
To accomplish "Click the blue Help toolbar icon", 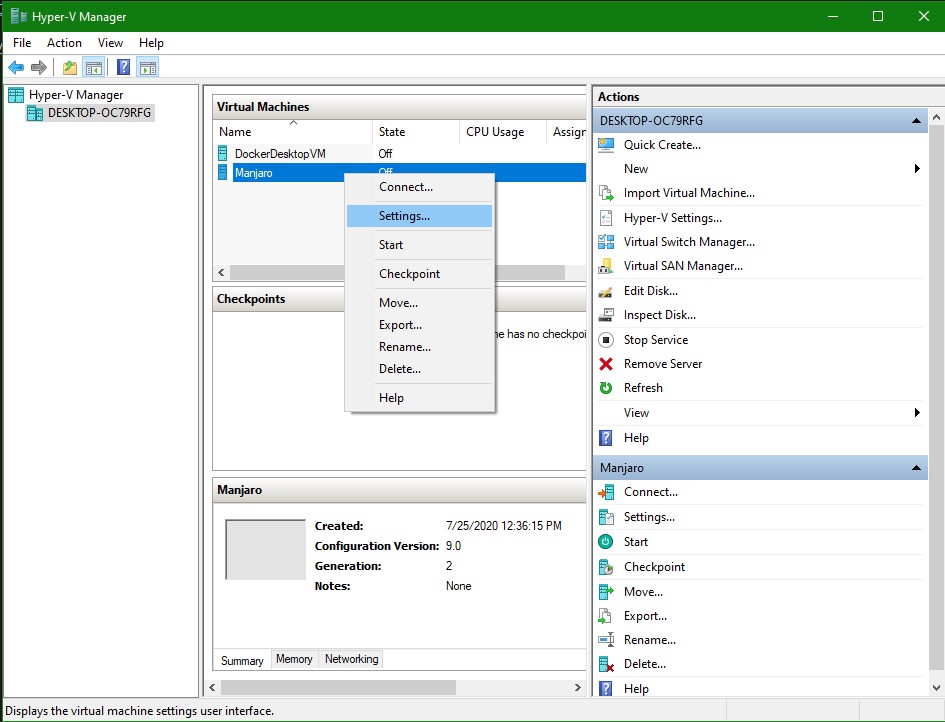I will tap(123, 68).
